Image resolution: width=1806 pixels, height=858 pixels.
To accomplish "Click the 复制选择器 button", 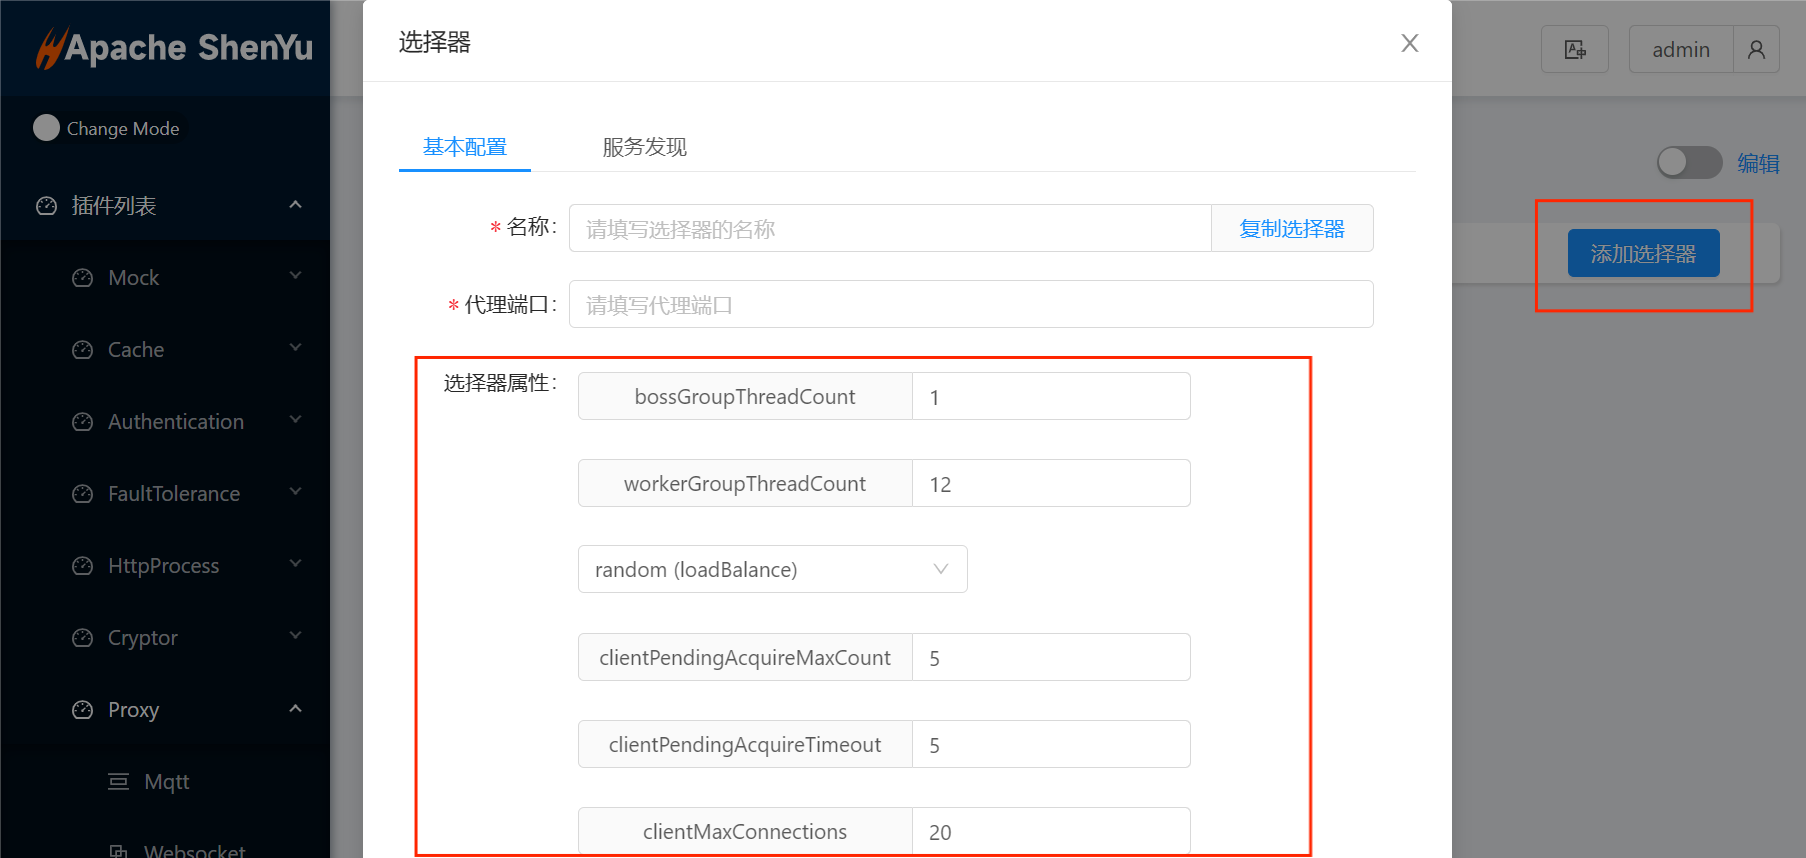I will click(1291, 229).
